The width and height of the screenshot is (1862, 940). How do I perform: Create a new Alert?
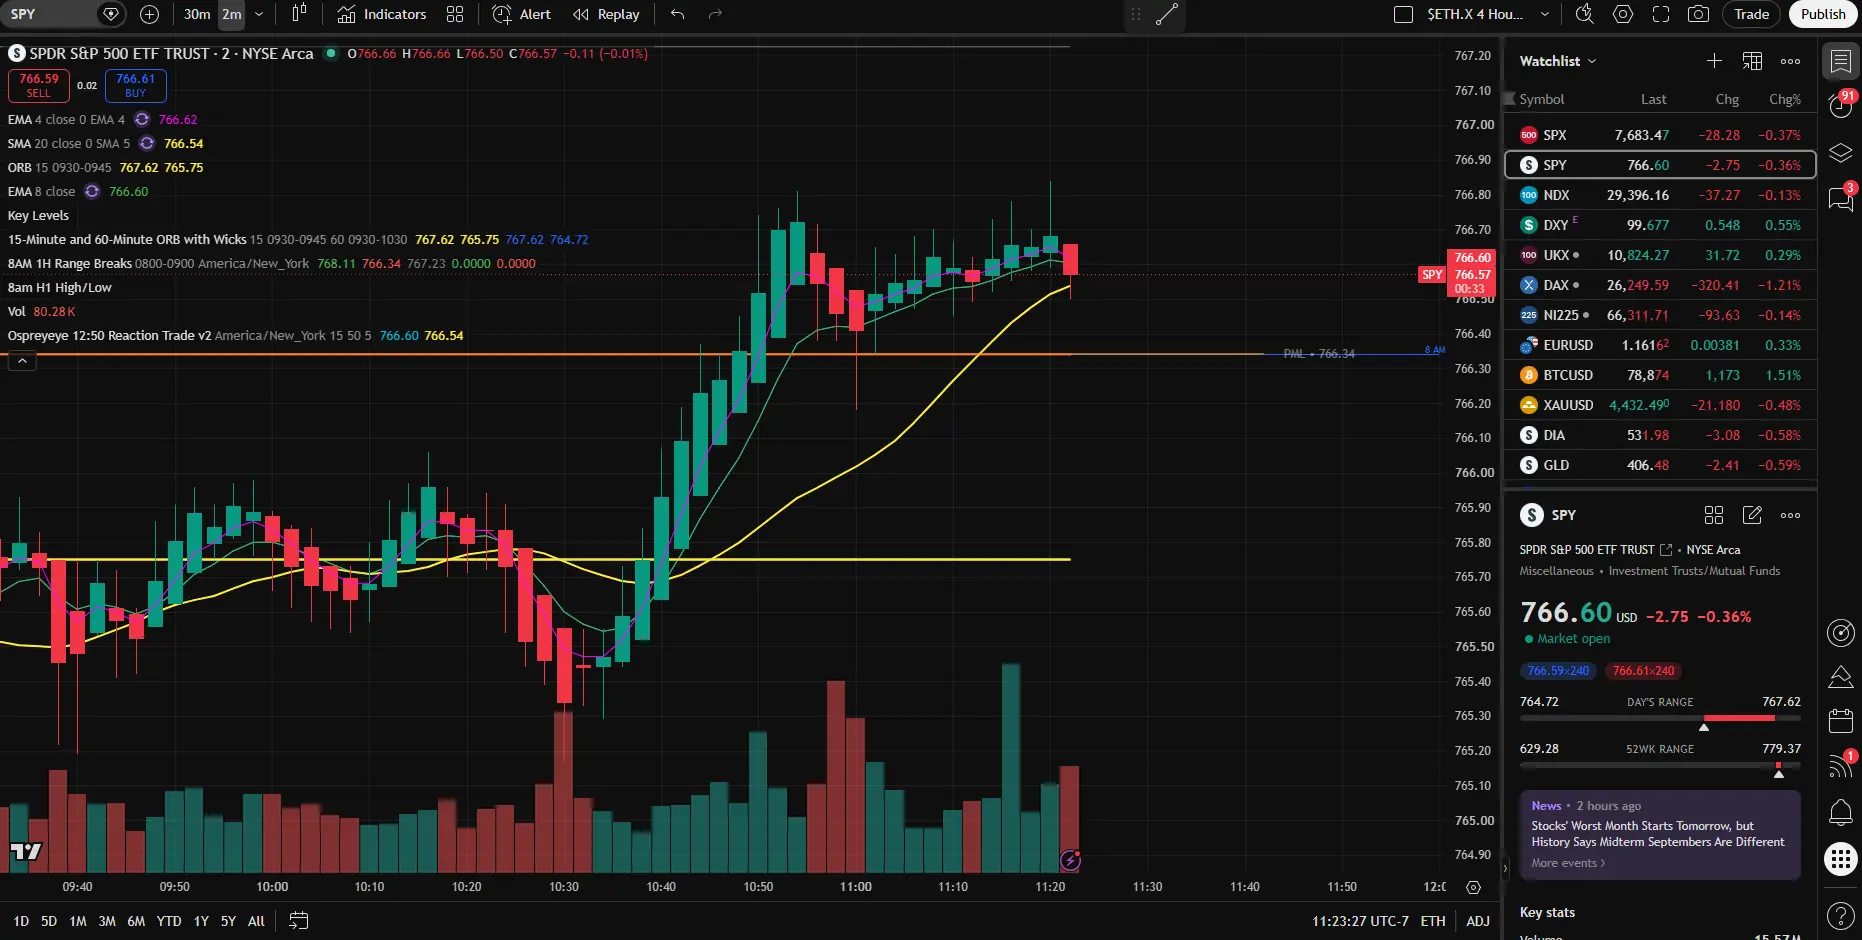(521, 14)
